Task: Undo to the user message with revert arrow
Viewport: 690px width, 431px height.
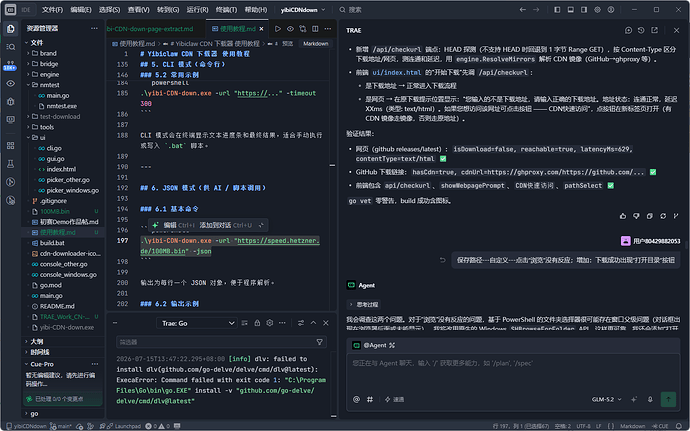Action: [443, 260]
